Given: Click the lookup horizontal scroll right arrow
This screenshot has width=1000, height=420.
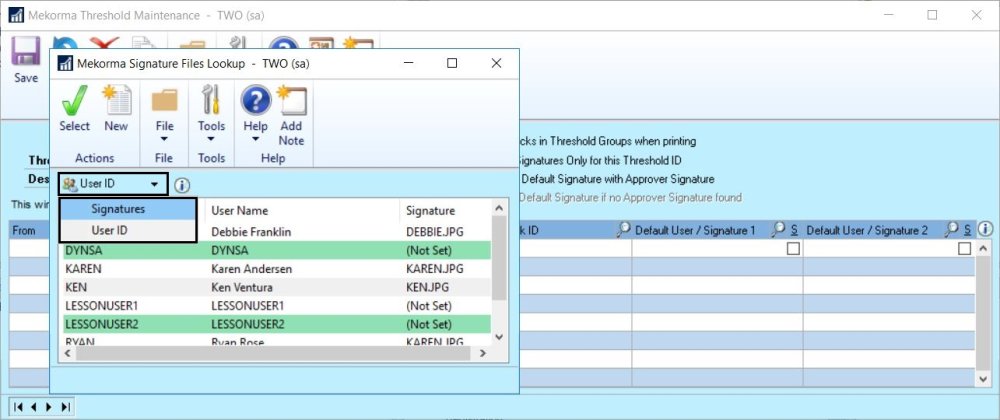Looking at the screenshot, I should pyautogui.click(x=483, y=352).
